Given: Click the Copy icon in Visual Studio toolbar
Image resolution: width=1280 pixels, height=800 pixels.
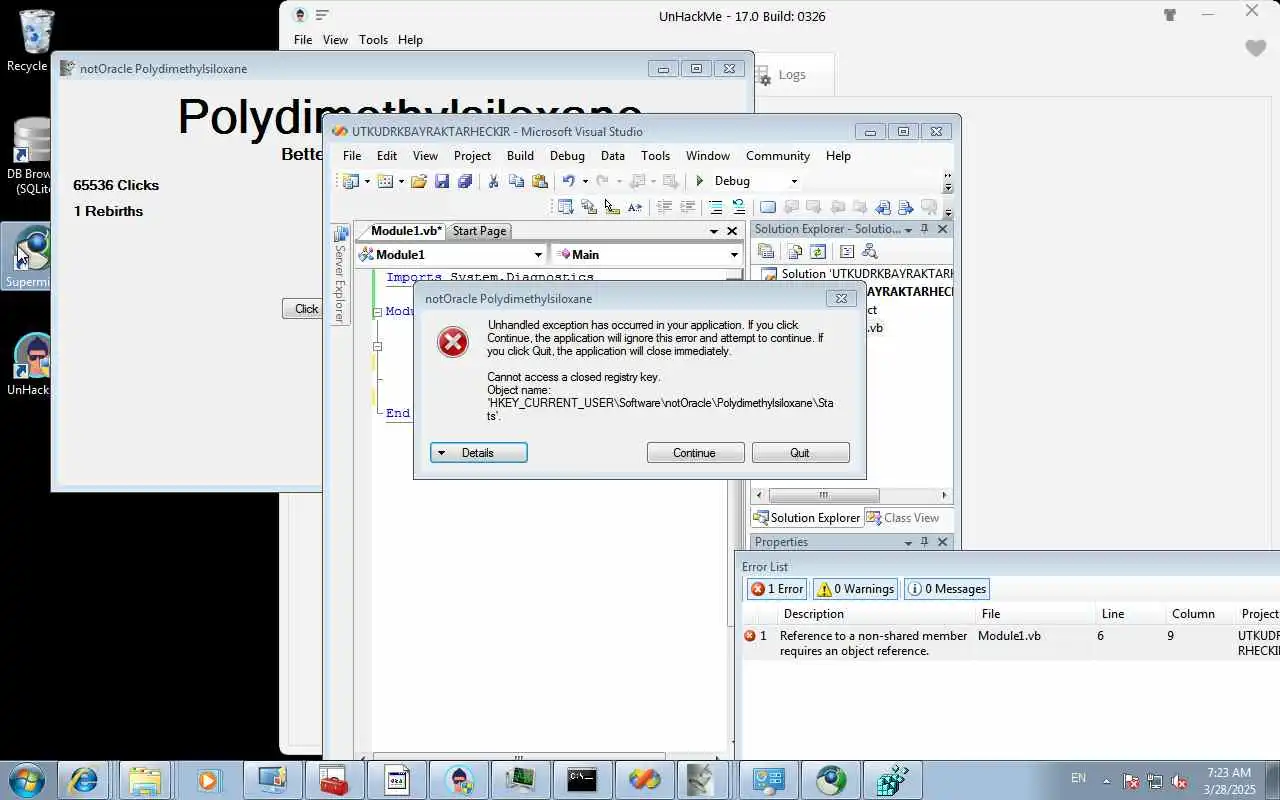Looking at the screenshot, I should tap(516, 181).
